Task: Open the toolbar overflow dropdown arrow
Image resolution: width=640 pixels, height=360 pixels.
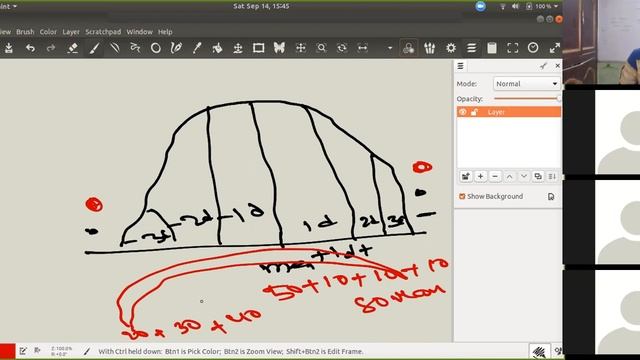Action: 390,48
